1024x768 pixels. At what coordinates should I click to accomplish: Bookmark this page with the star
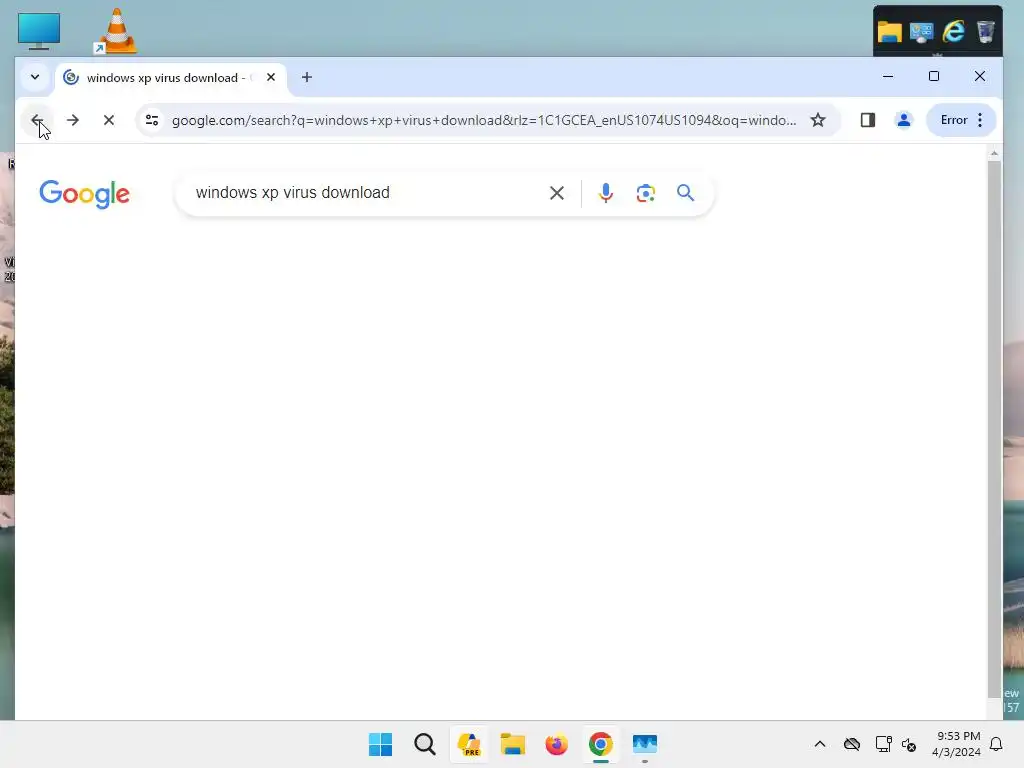tap(818, 120)
